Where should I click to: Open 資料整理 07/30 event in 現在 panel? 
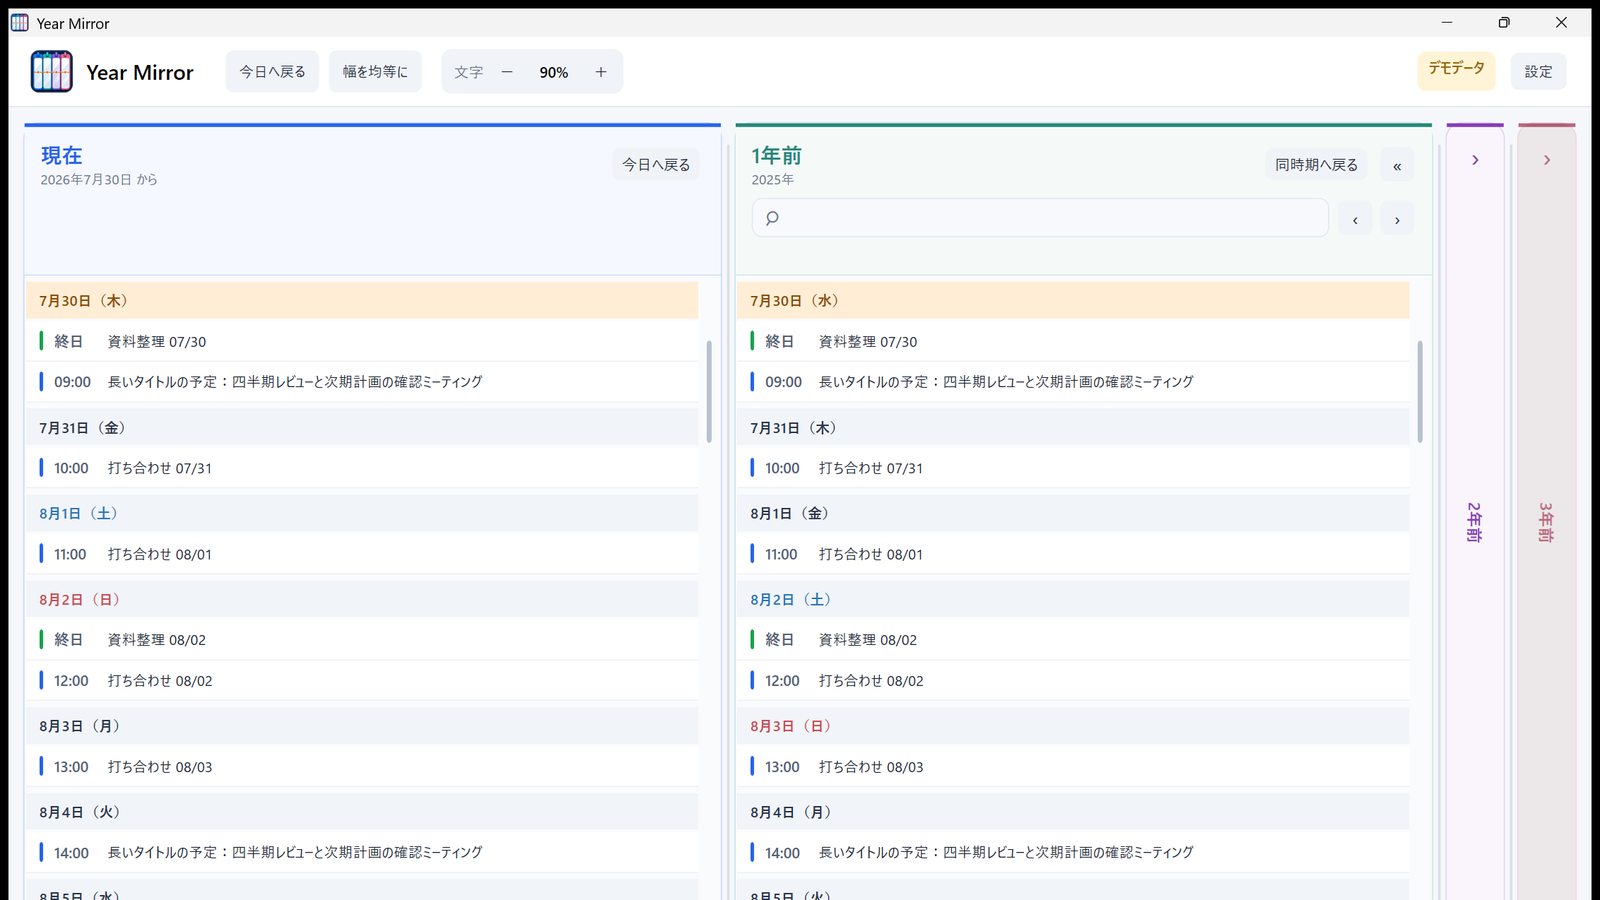(362, 341)
